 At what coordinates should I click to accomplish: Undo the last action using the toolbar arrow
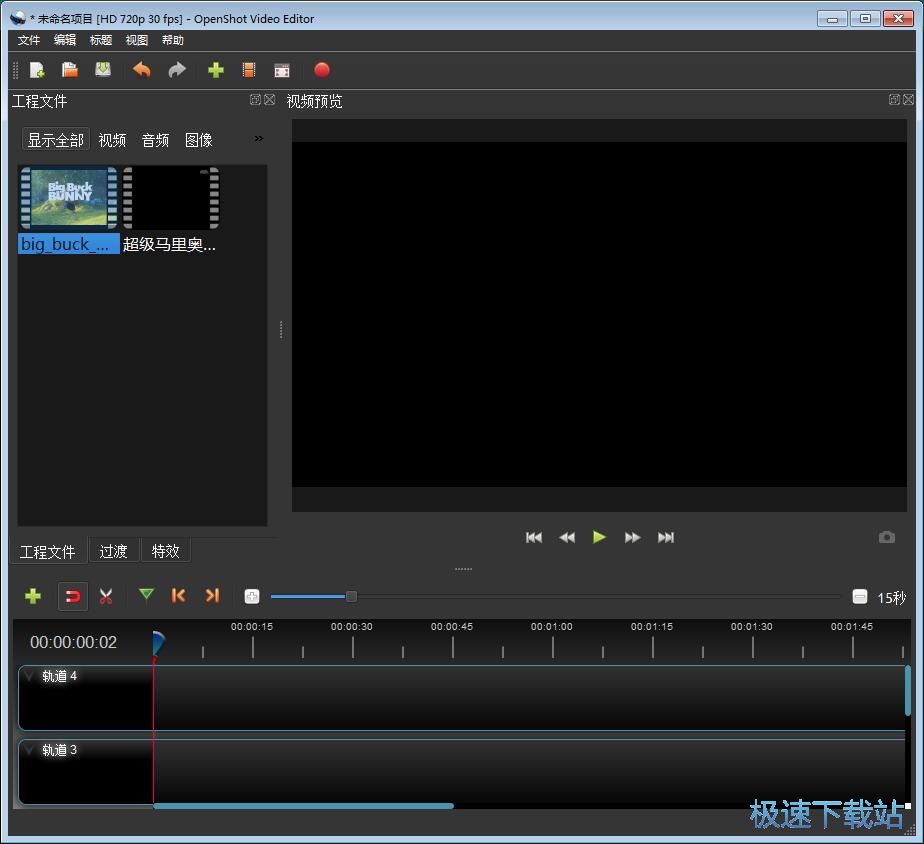(x=142, y=70)
